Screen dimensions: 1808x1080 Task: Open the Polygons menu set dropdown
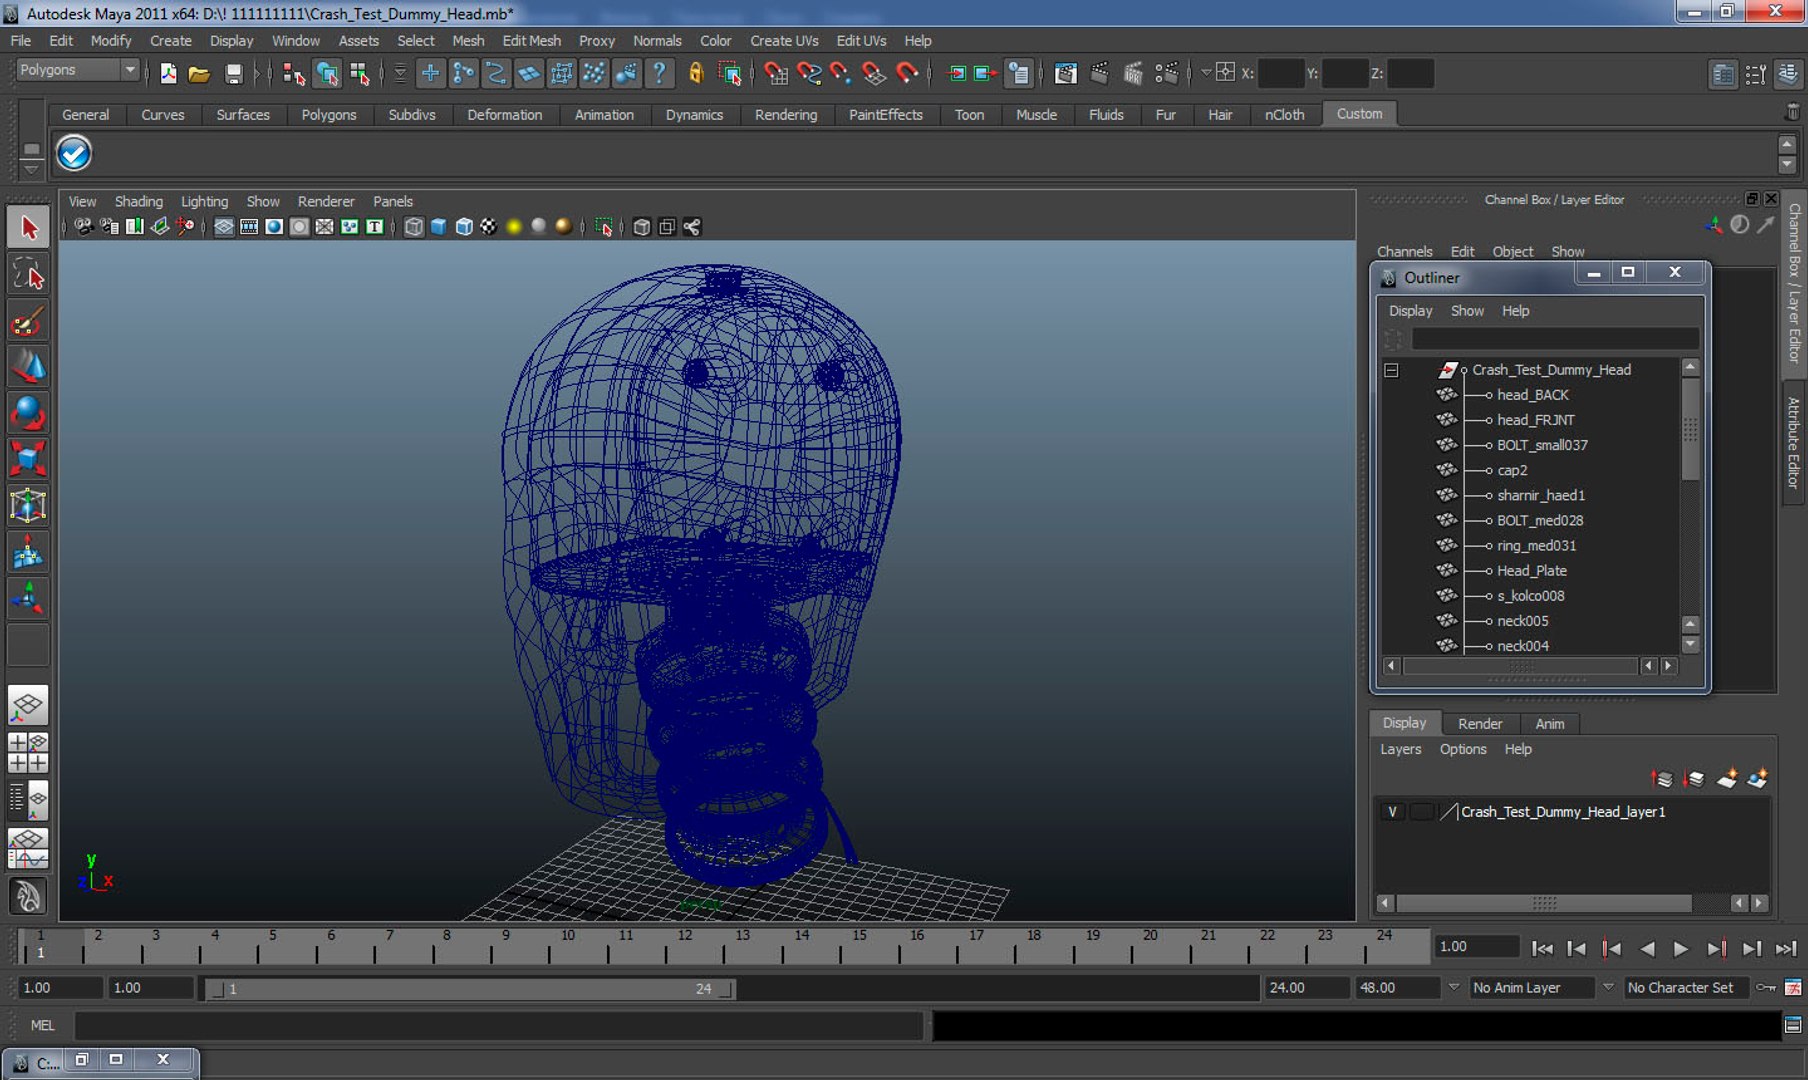[x=77, y=70]
